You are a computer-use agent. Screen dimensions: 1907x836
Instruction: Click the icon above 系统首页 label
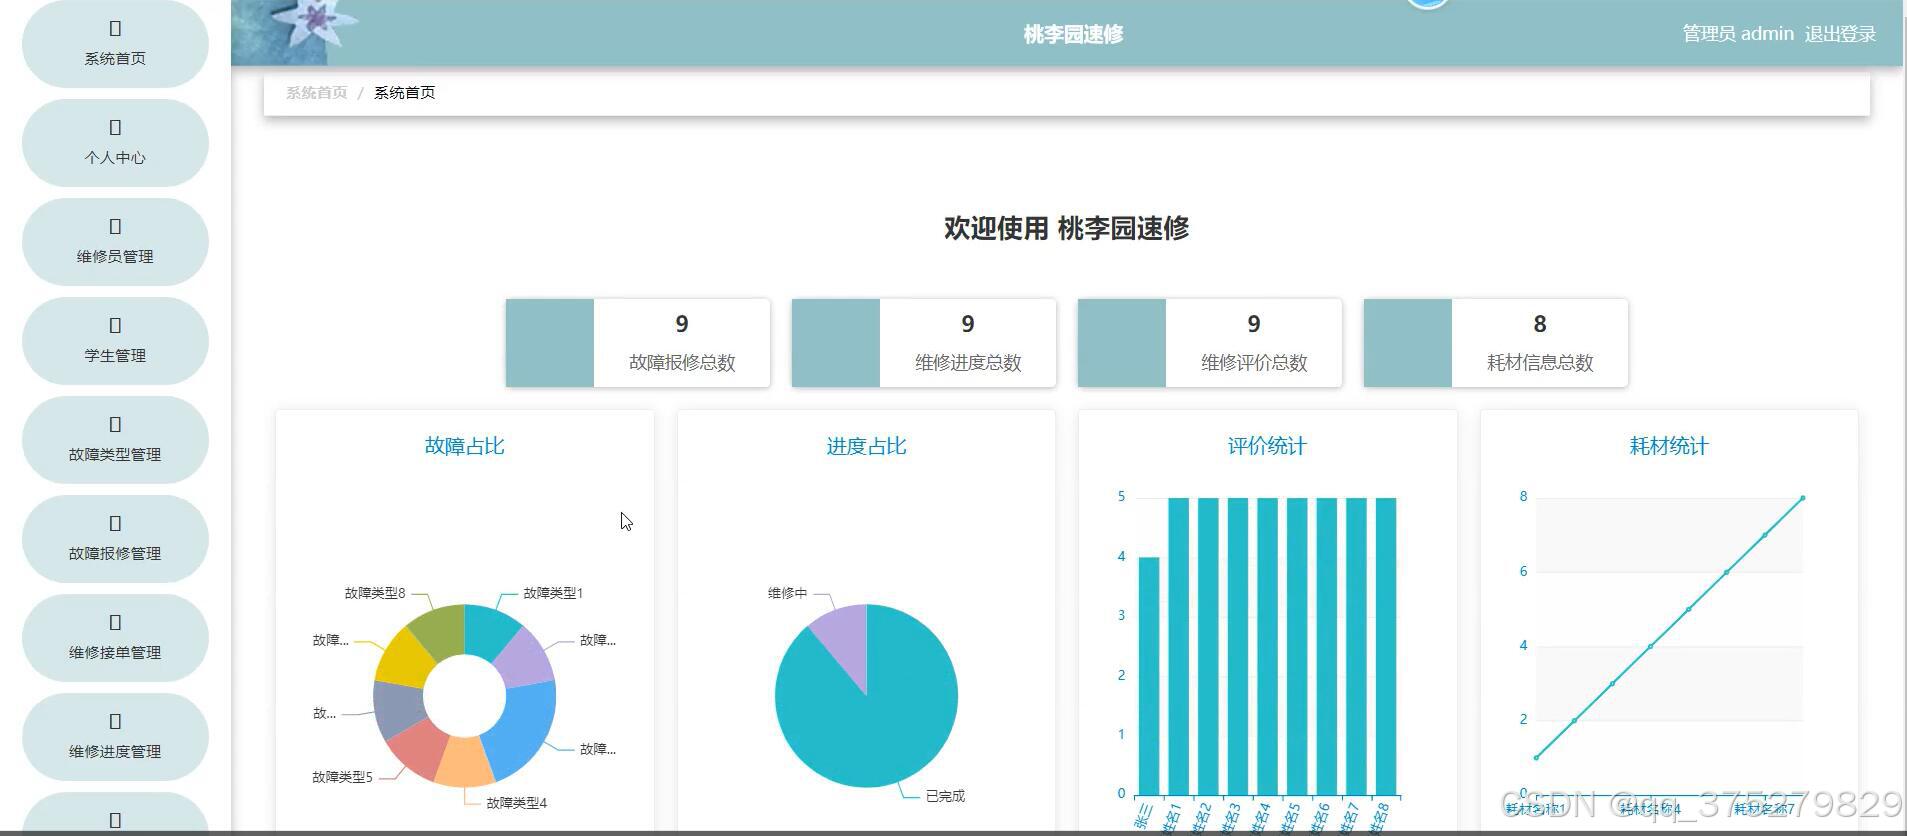(x=115, y=29)
